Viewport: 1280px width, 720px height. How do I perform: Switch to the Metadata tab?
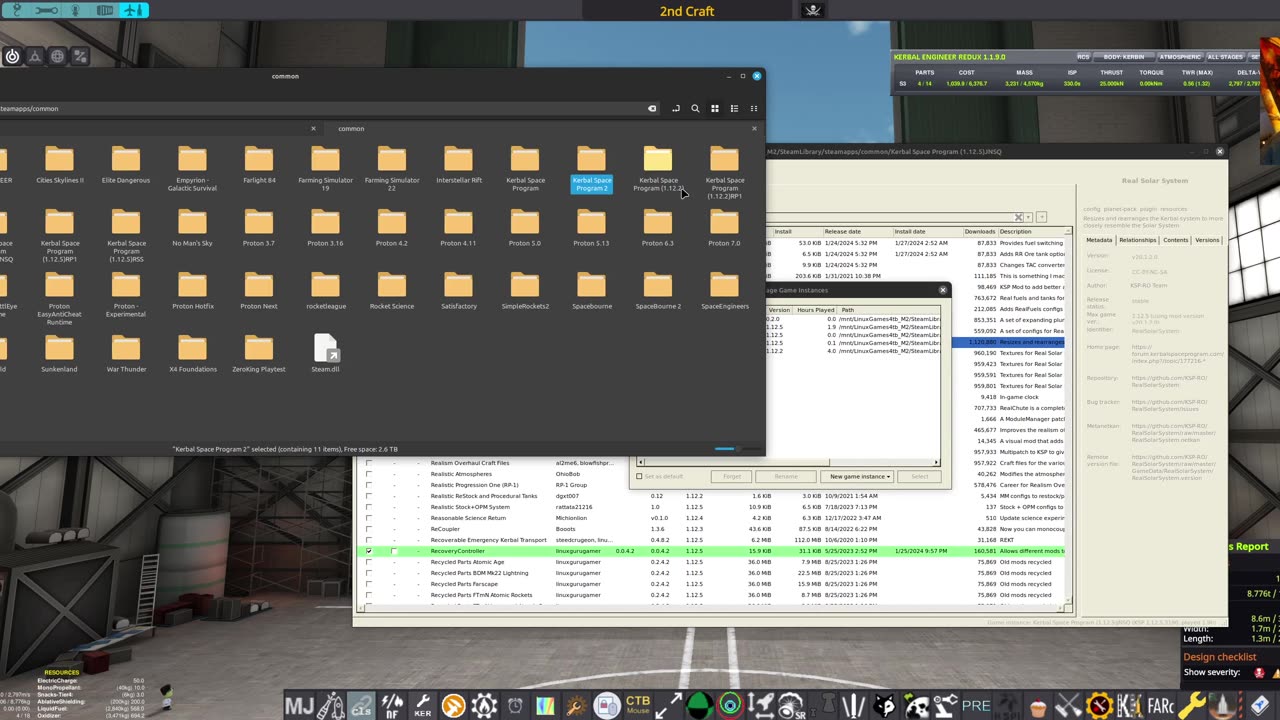click(x=1099, y=240)
